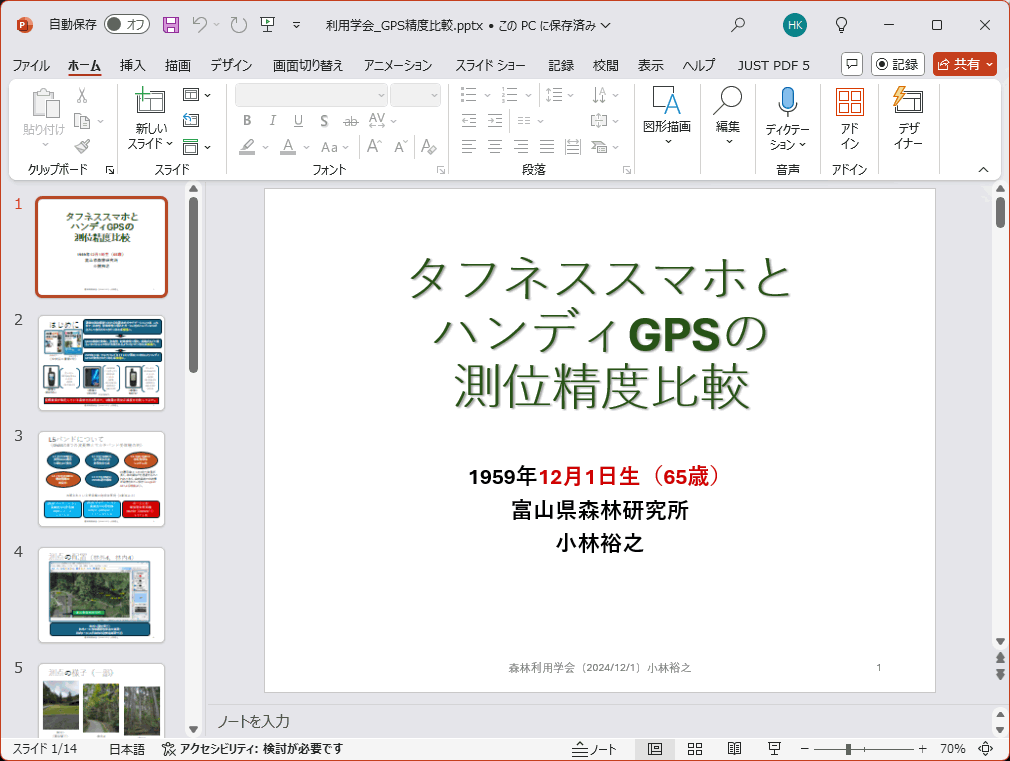Toggle the AutoSave switch
The image size is (1010, 761).
click(127, 25)
